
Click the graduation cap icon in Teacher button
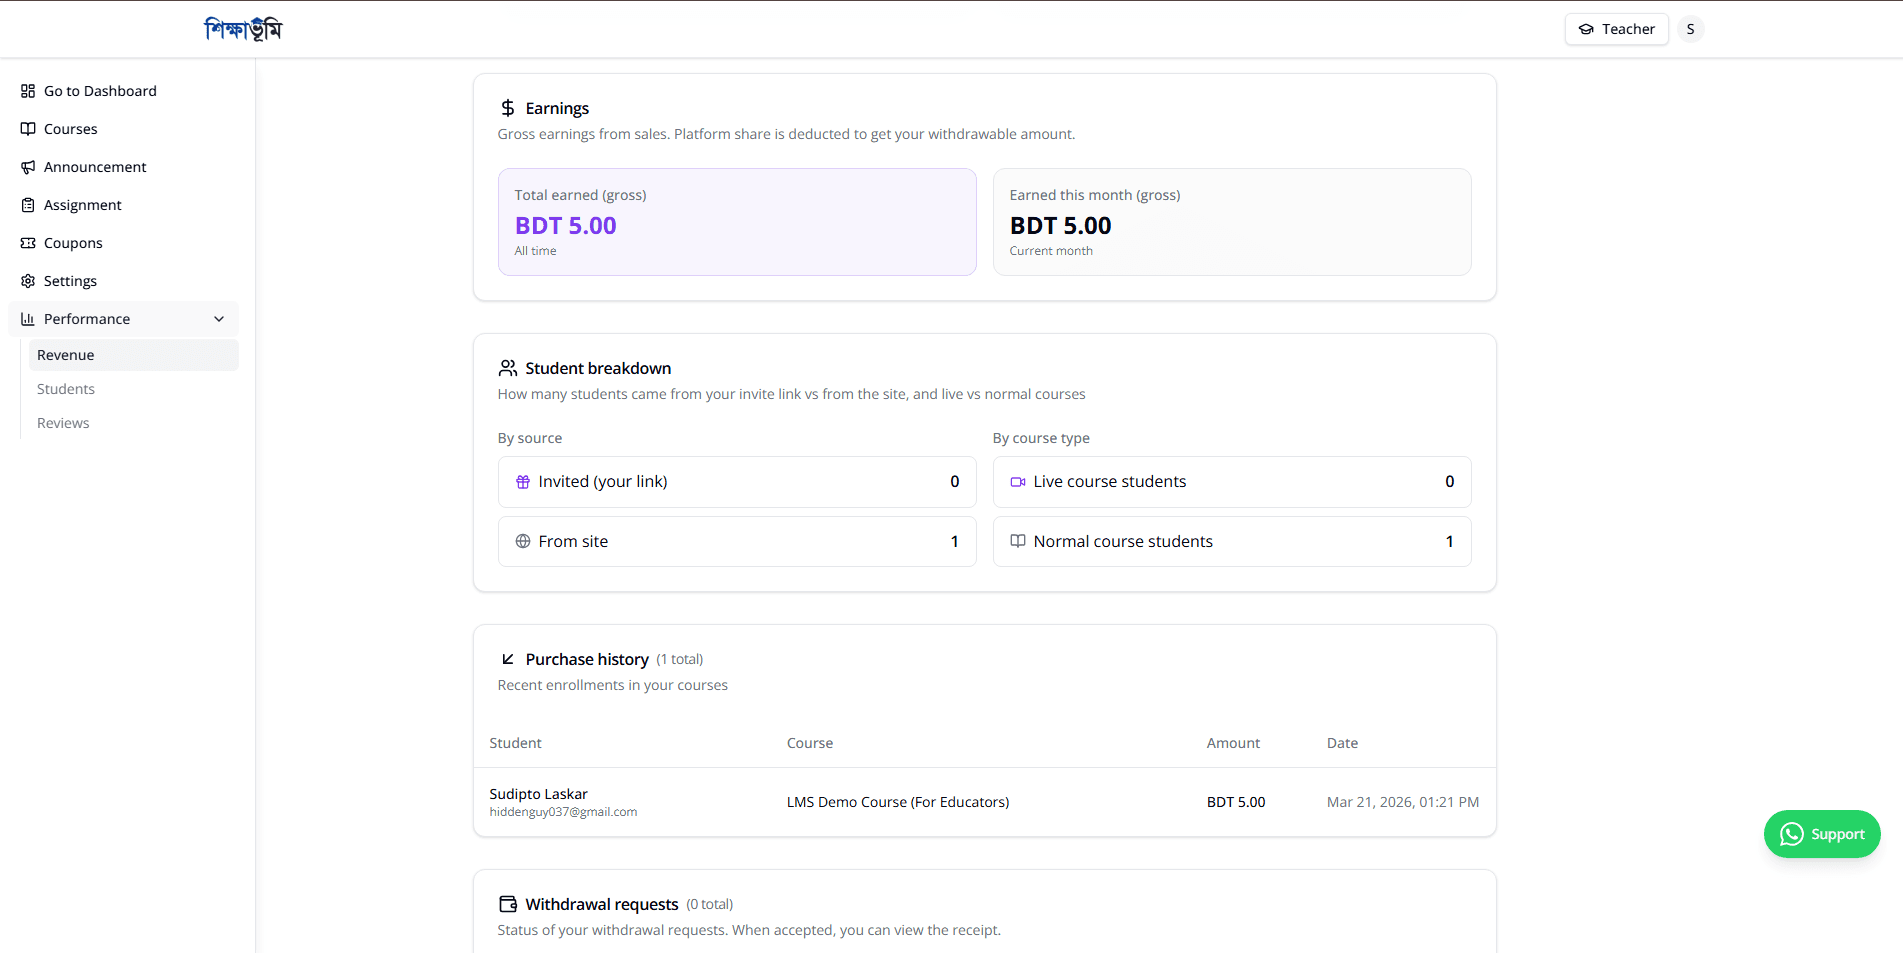1586,29
